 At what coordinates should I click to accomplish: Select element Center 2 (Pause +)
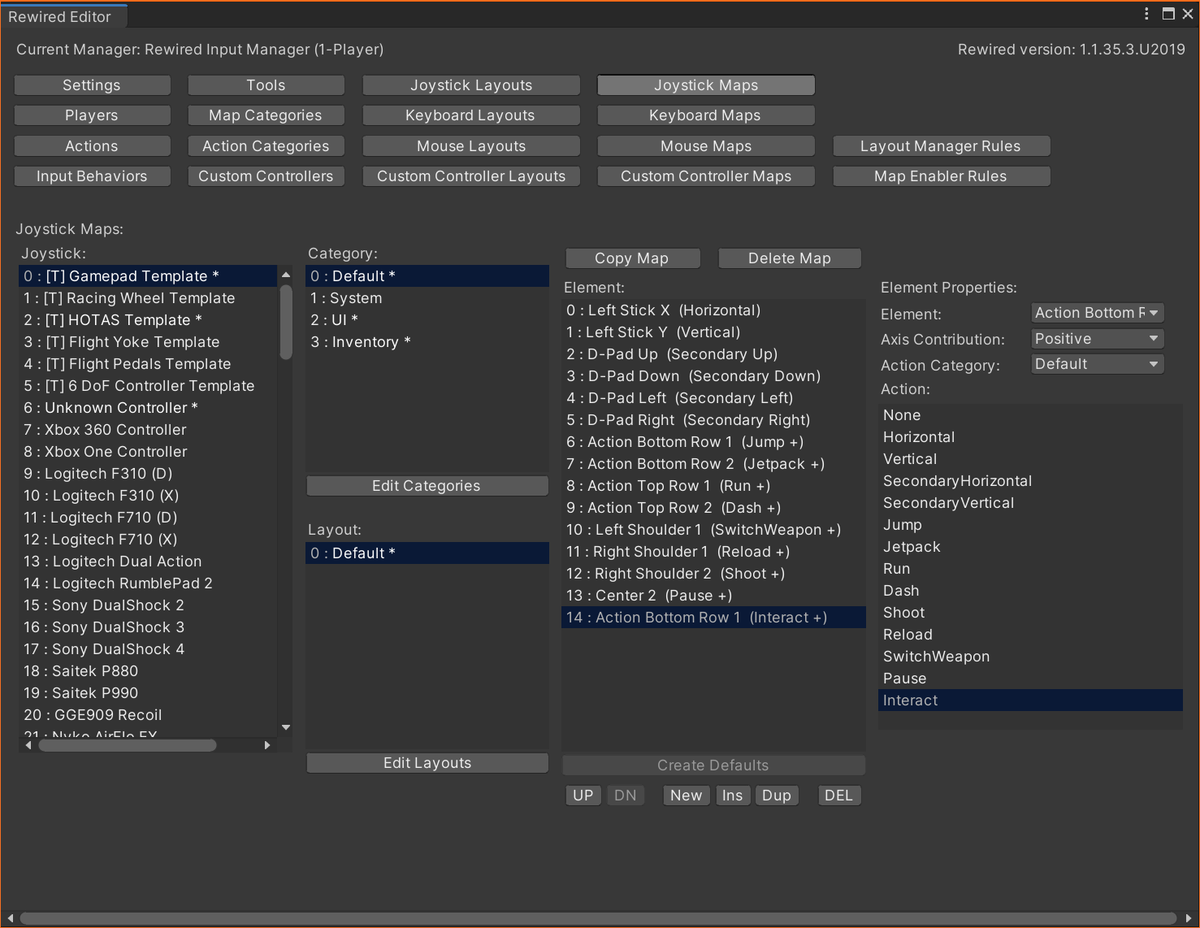point(714,596)
